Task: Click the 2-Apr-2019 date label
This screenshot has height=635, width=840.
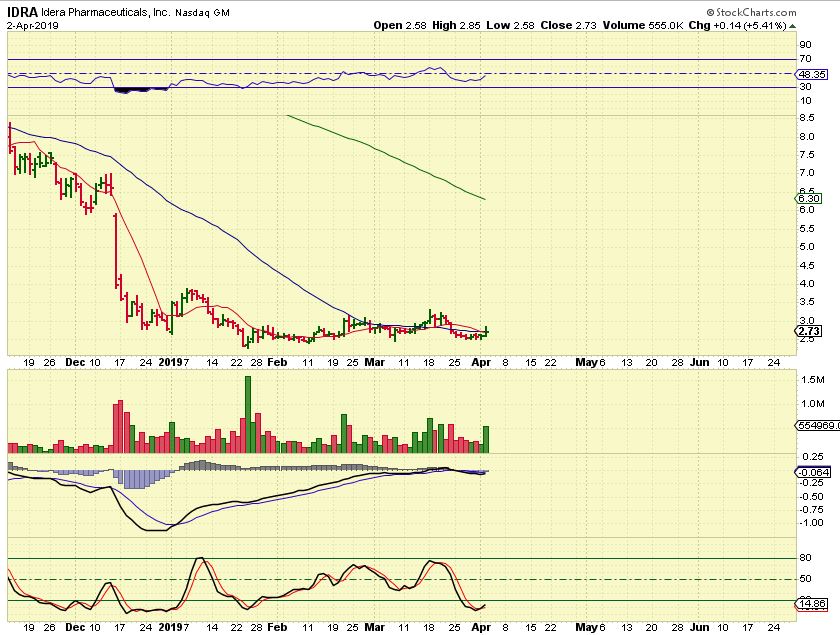Action: (x=33, y=25)
